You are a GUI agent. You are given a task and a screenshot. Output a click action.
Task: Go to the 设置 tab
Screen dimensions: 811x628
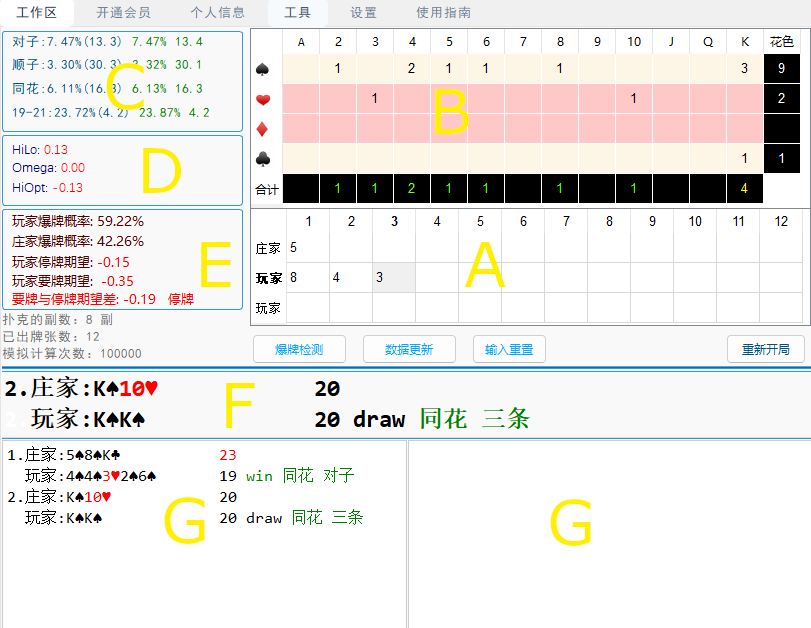(364, 13)
